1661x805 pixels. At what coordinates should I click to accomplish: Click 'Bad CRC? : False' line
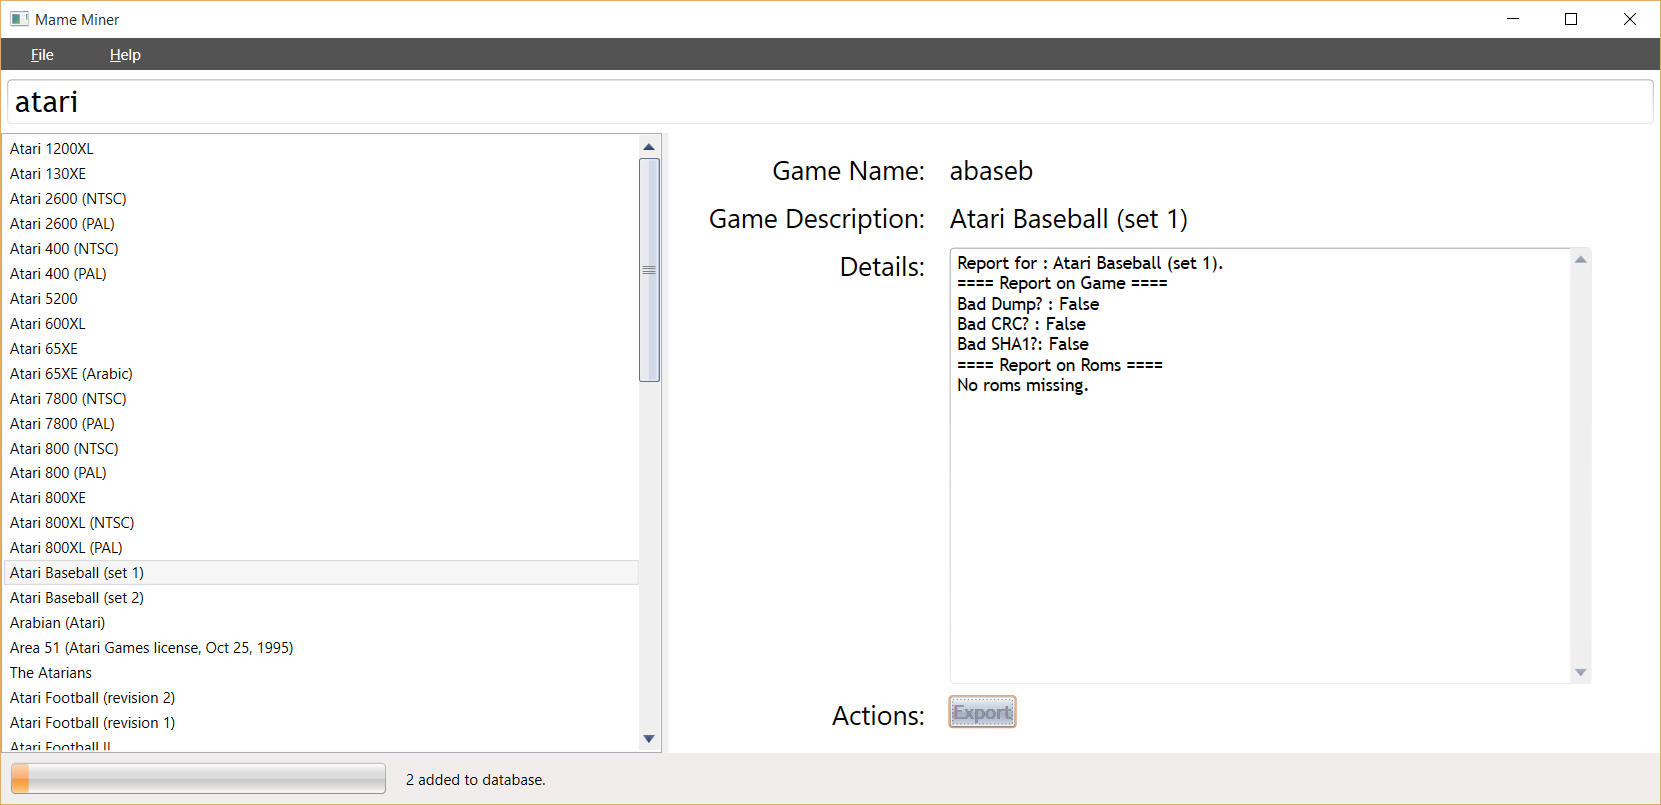[1021, 324]
